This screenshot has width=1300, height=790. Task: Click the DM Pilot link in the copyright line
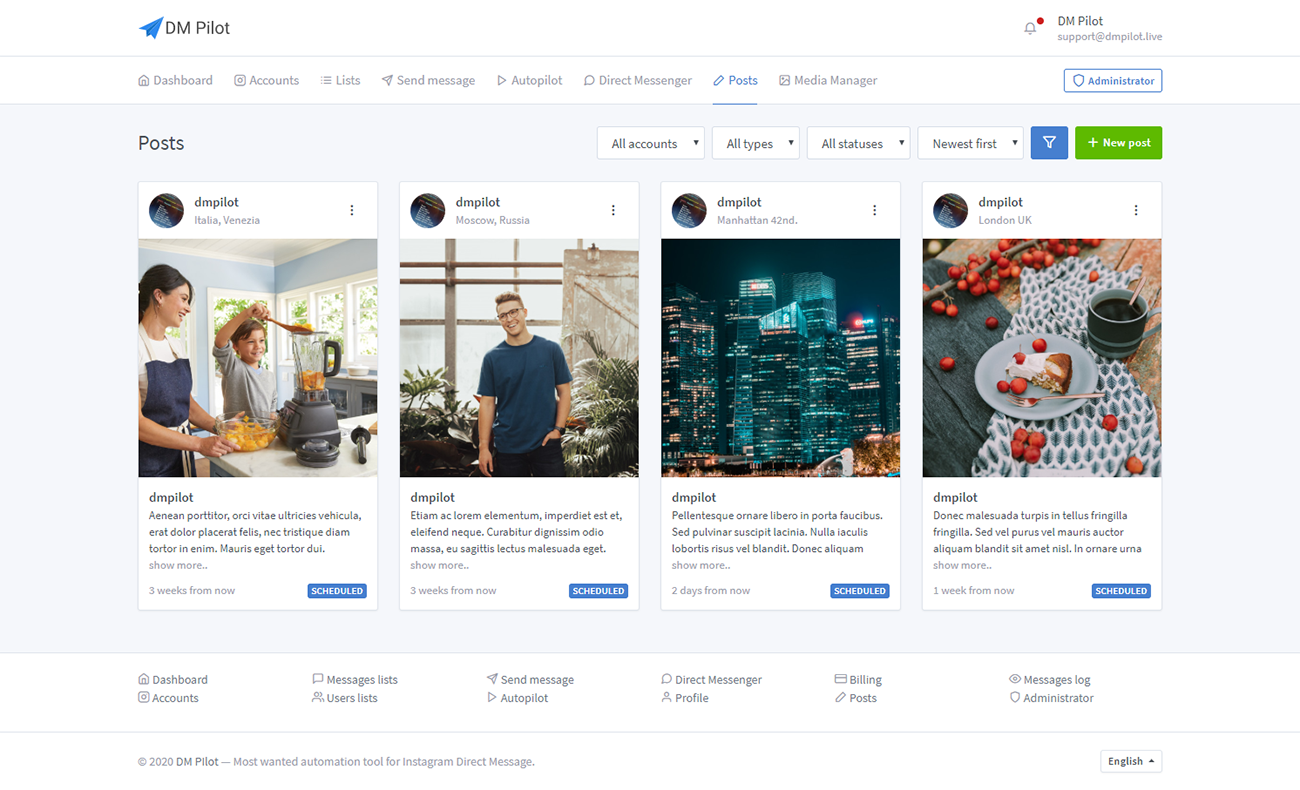coord(197,761)
